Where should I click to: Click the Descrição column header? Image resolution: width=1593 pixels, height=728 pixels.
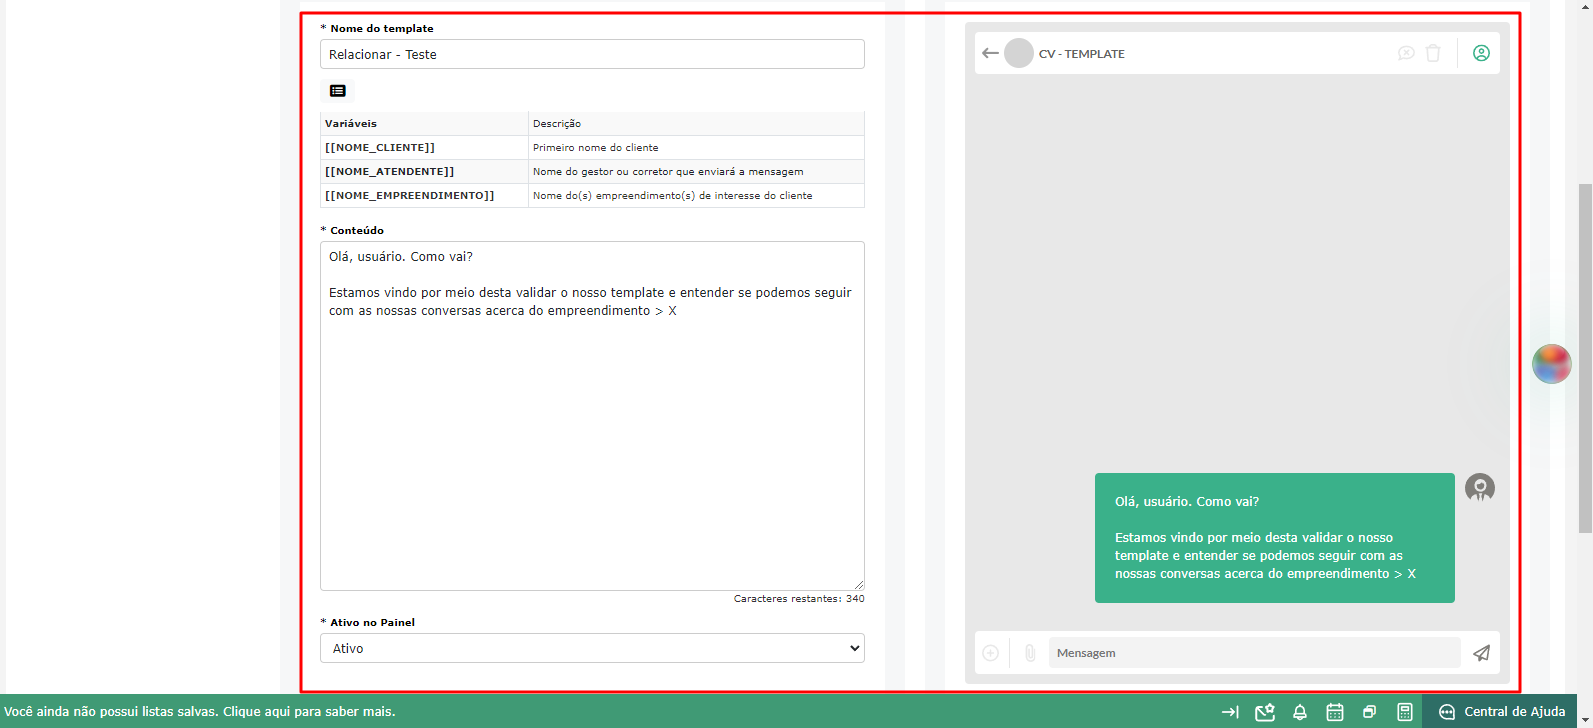coord(696,123)
